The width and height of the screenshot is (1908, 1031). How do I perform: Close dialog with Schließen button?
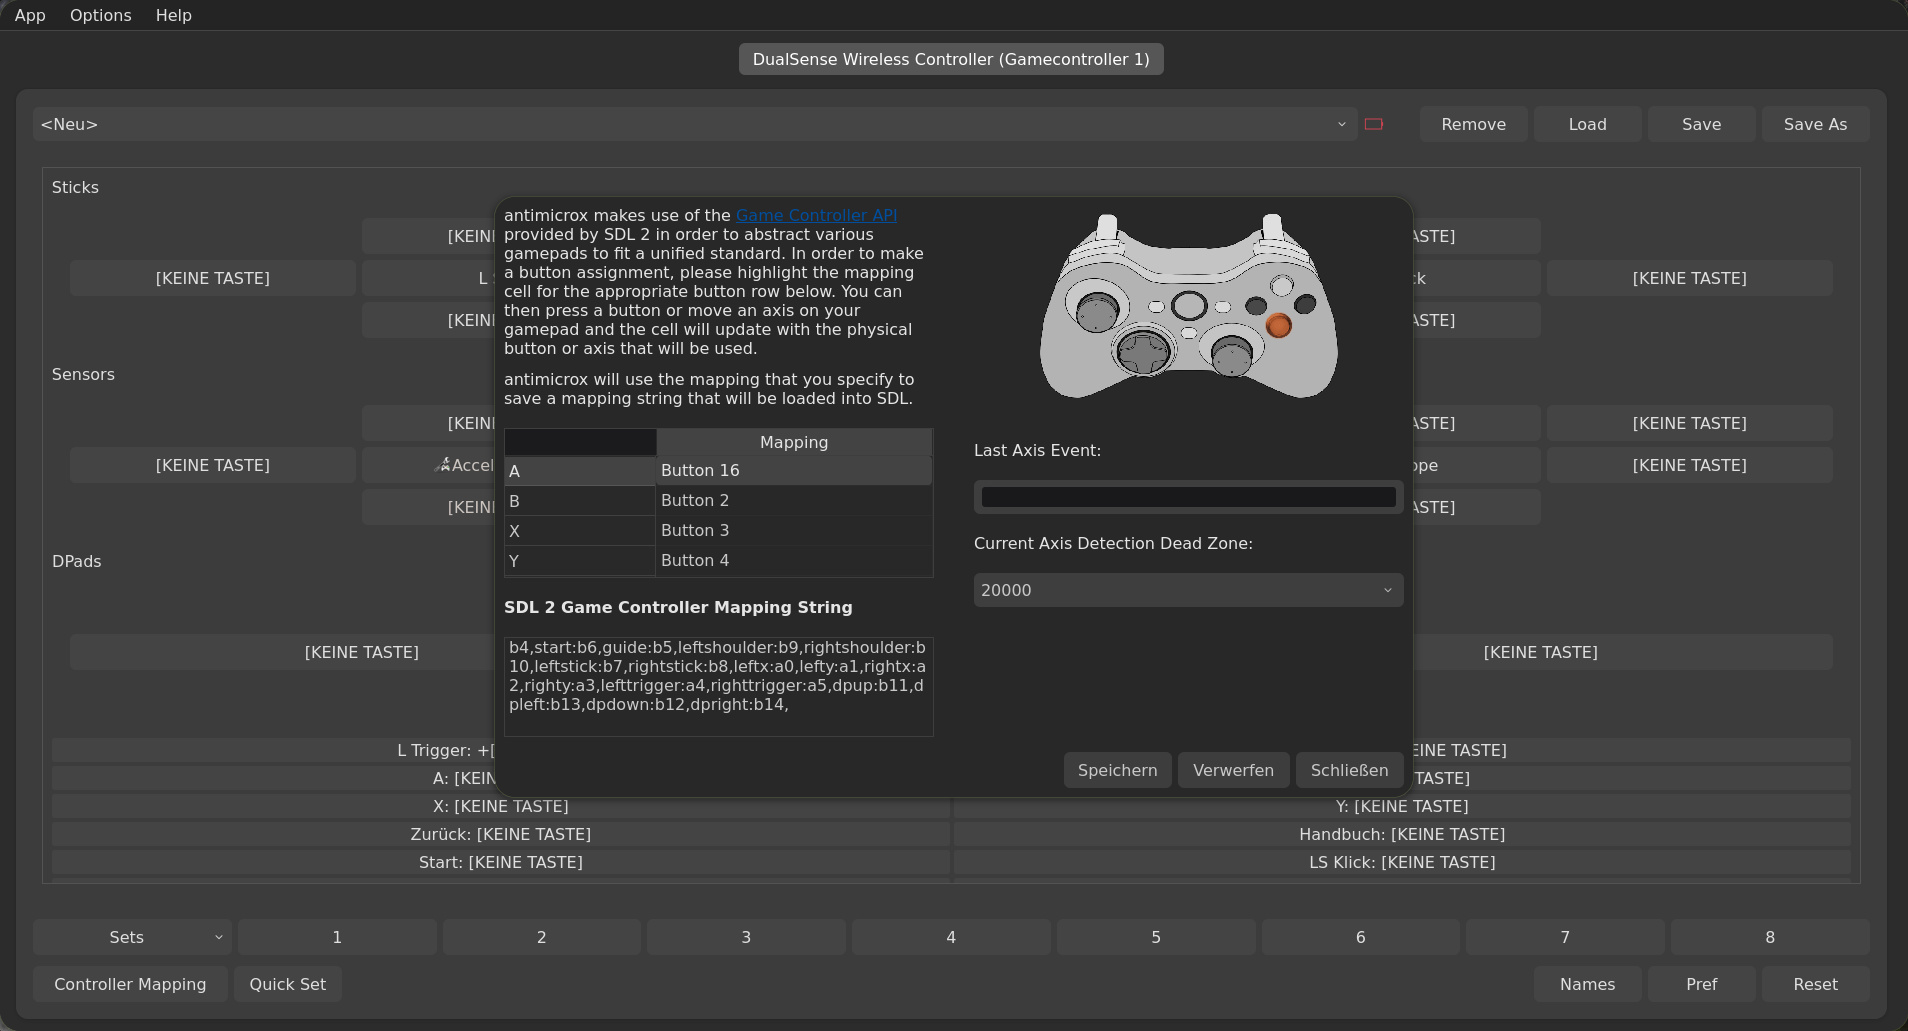[1349, 770]
